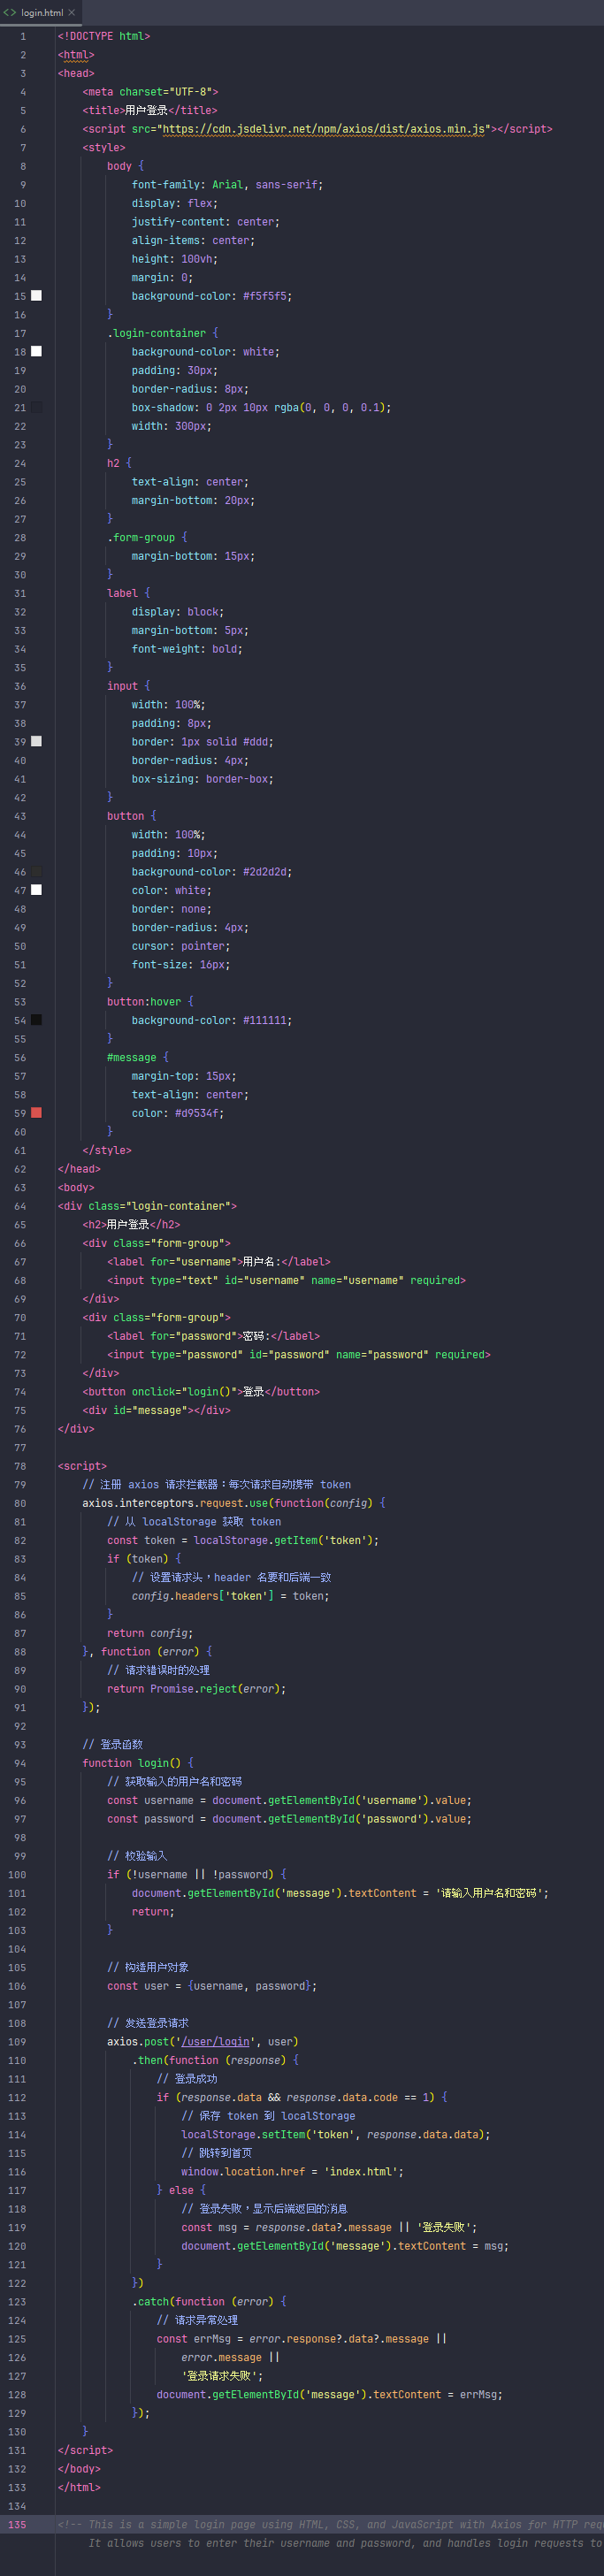Click line number 64 in the gutter

(x=20, y=1206)
